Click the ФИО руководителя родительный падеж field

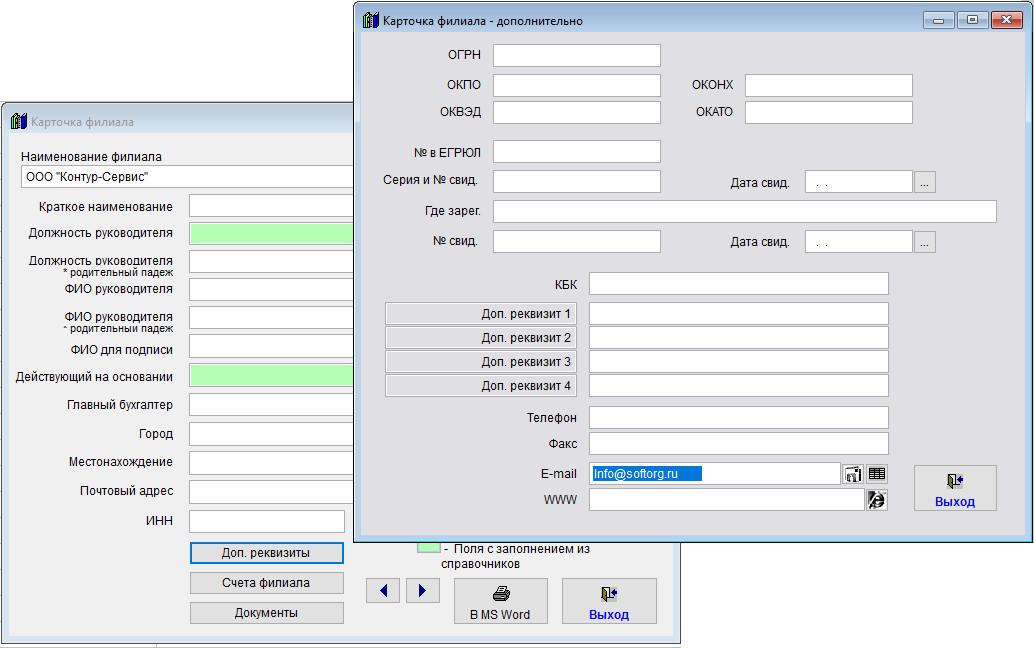272,318
